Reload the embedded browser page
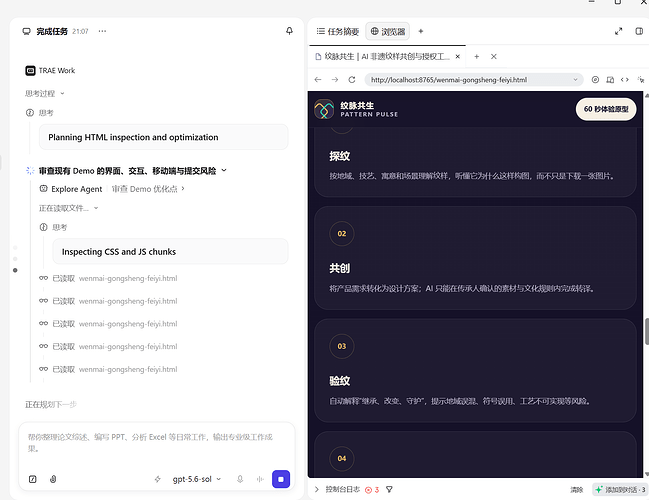Screen dimensions: 649x500 coord(352,79)
